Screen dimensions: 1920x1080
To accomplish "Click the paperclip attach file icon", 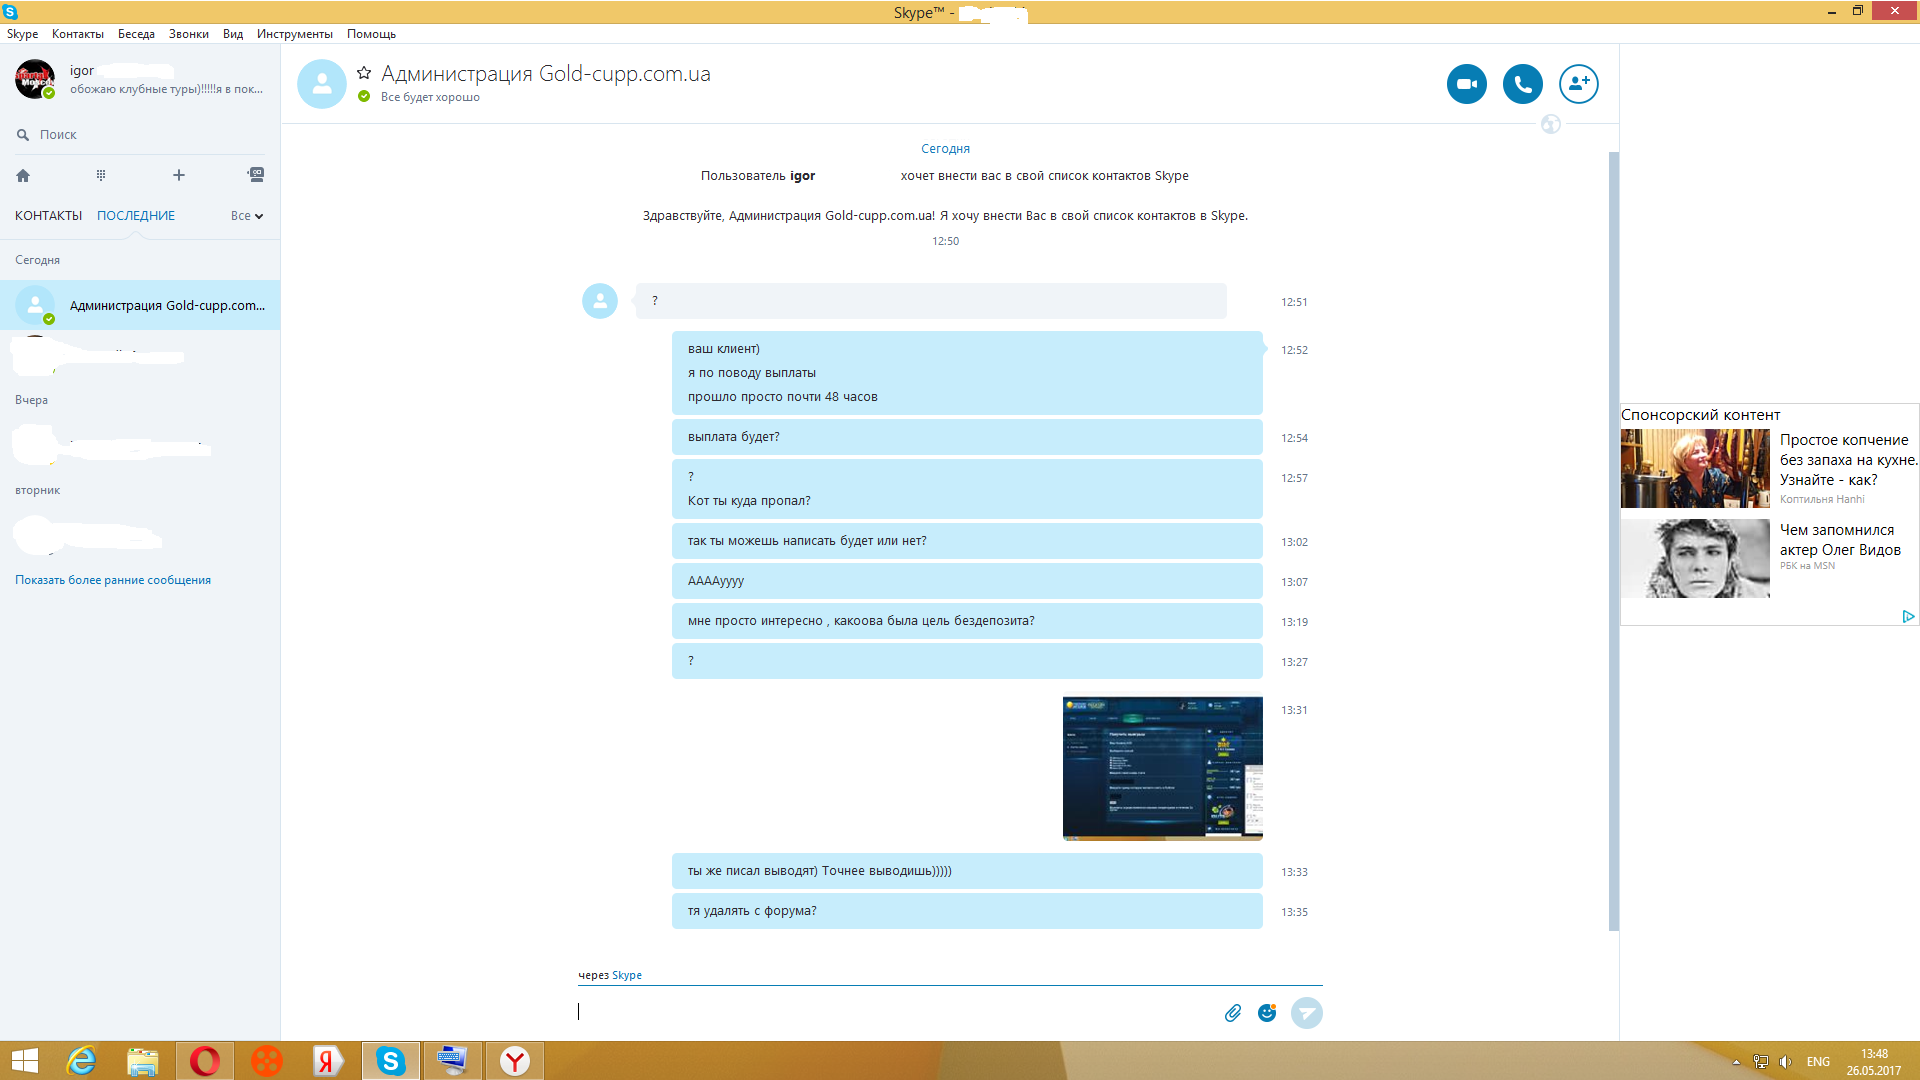I will (1232, 1013).
